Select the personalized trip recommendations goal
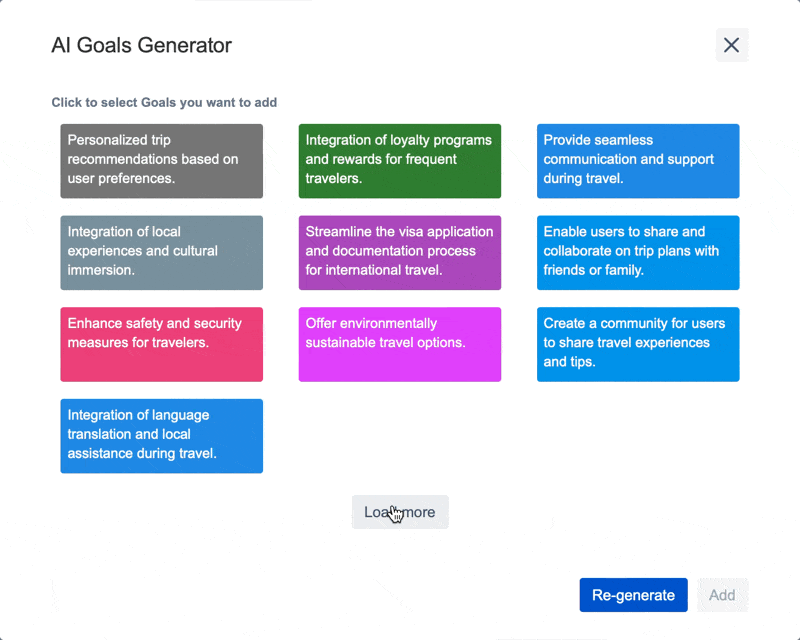The height and width of the screenshot is (640, 800). (161, 160)
